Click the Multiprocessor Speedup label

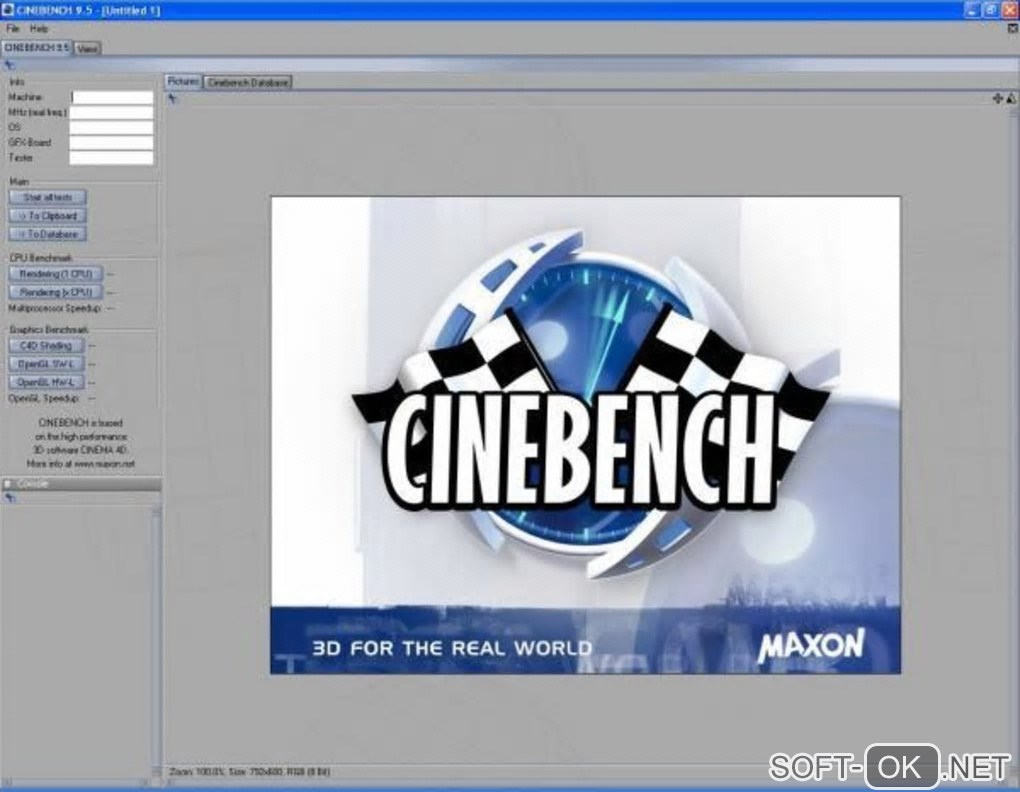[x=55, y=308]
